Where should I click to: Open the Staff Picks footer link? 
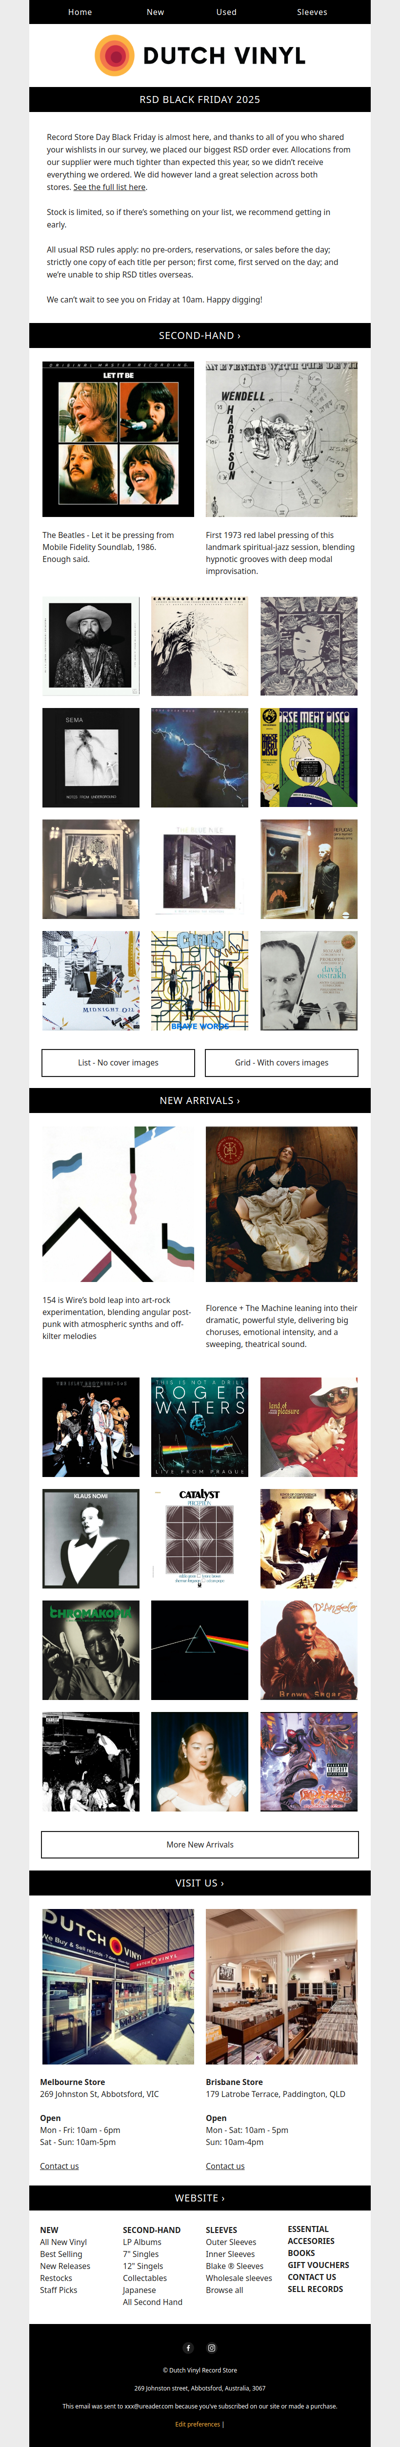(x=58, y=2290)
